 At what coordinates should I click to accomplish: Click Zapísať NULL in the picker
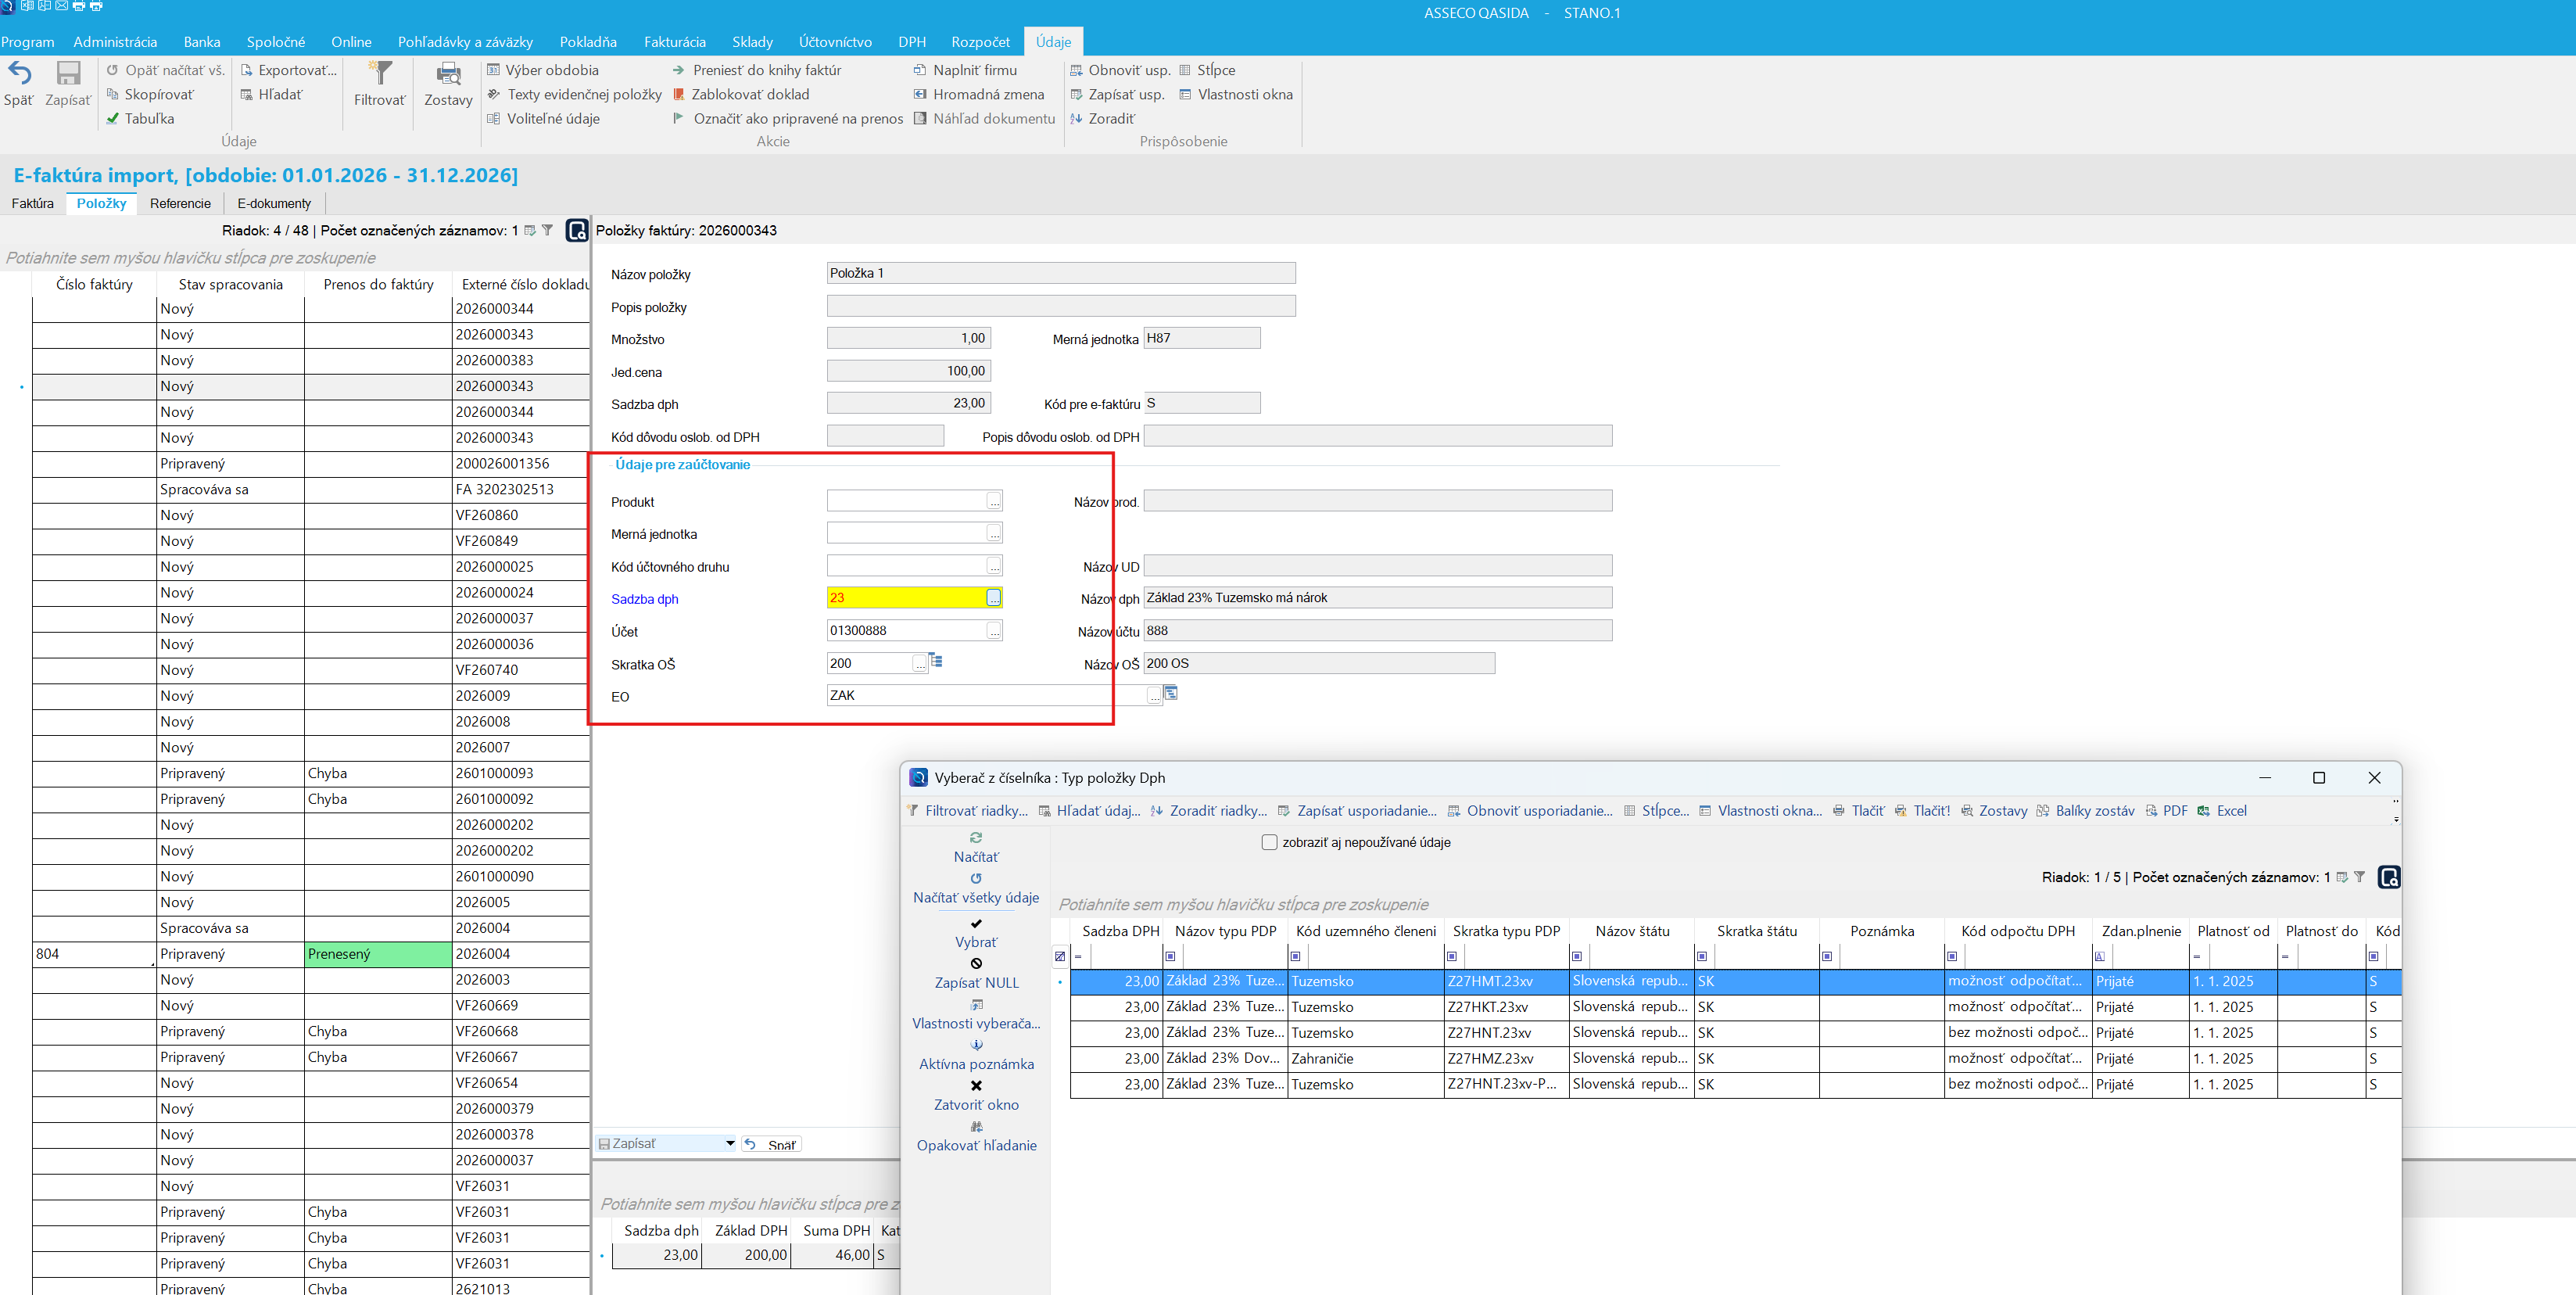(976, 973)
